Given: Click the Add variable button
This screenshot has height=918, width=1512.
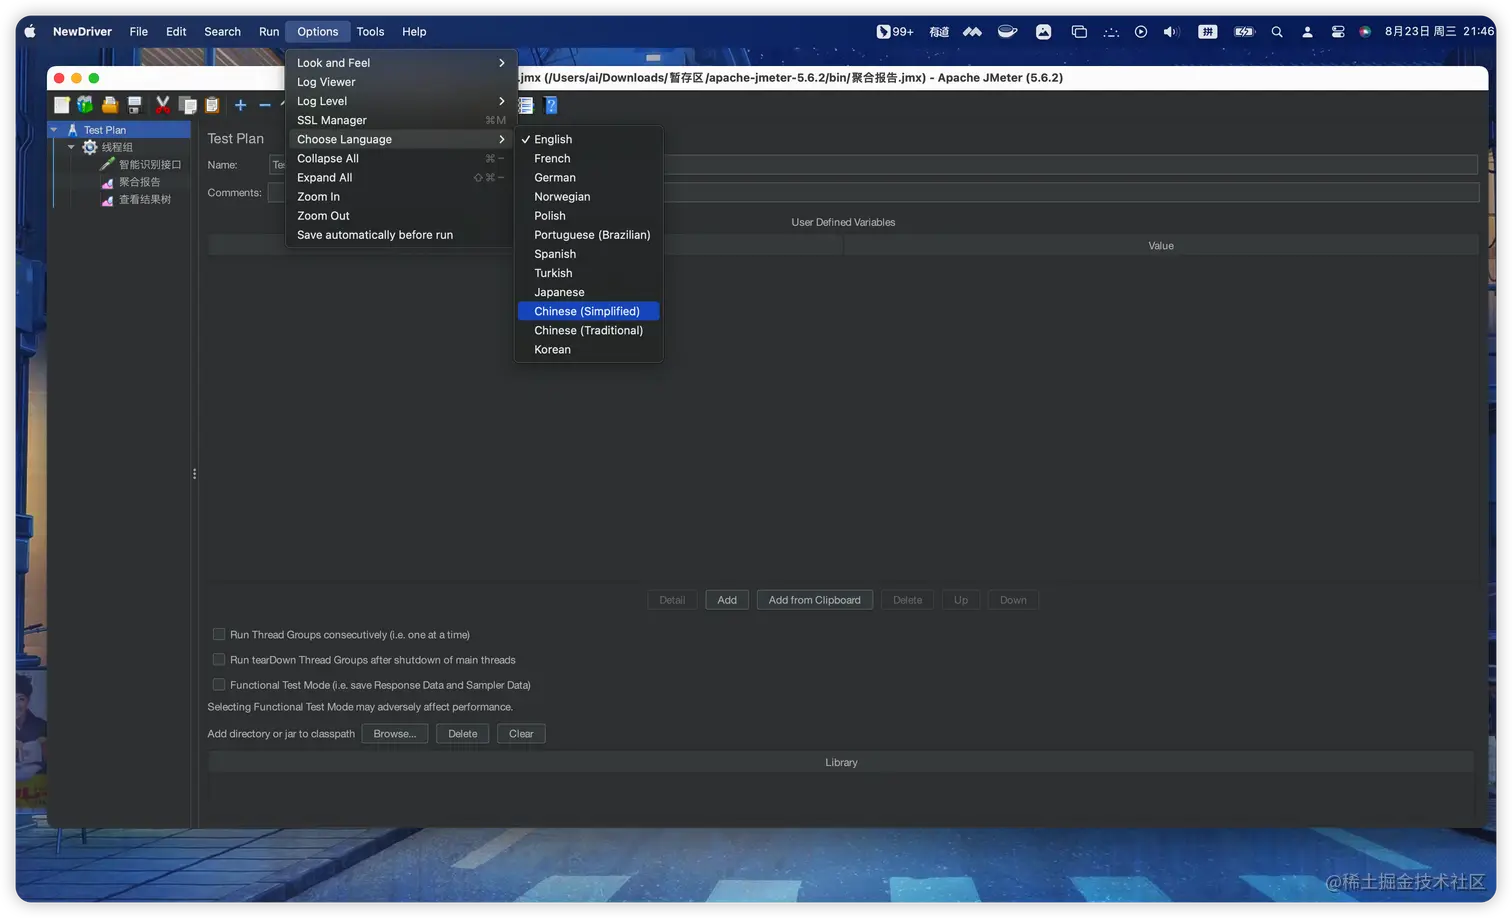Looking at the screenshot, I should click(x=727, y=600).
